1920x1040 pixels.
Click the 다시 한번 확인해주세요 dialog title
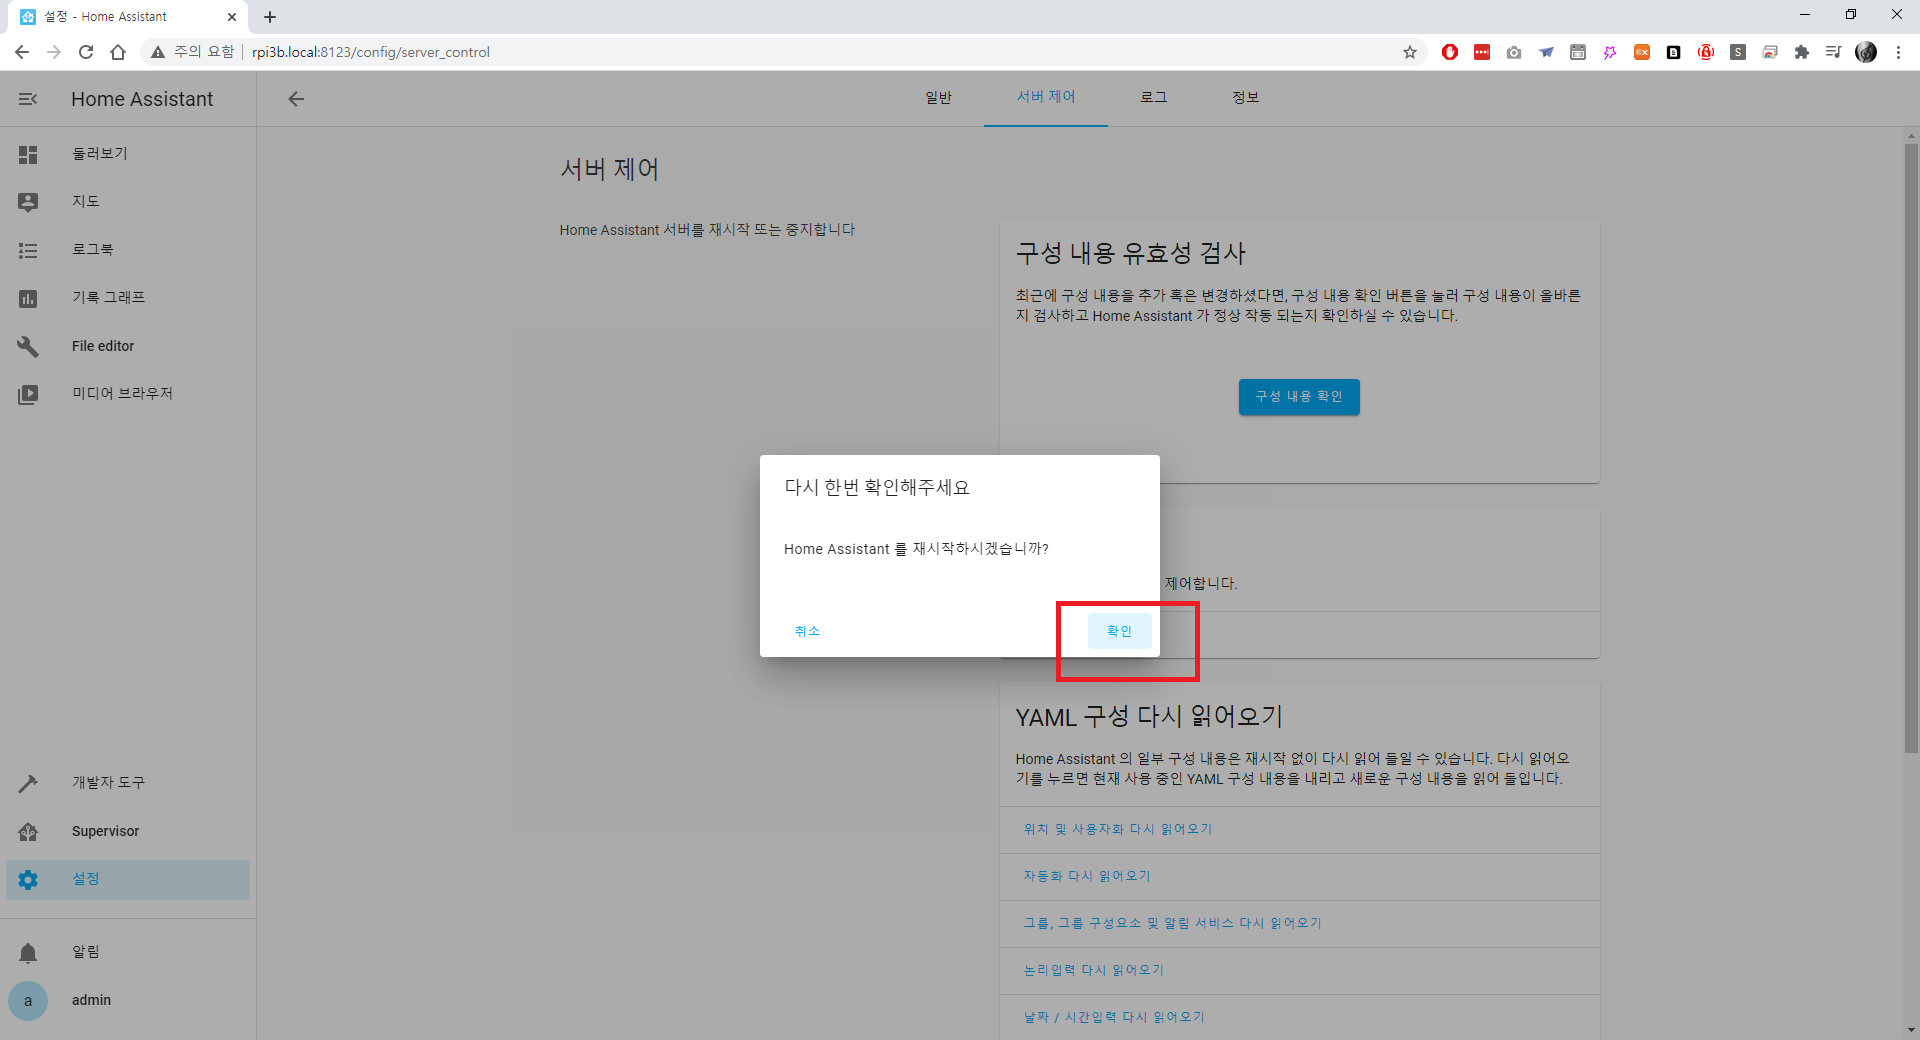[x=877, y=487]
